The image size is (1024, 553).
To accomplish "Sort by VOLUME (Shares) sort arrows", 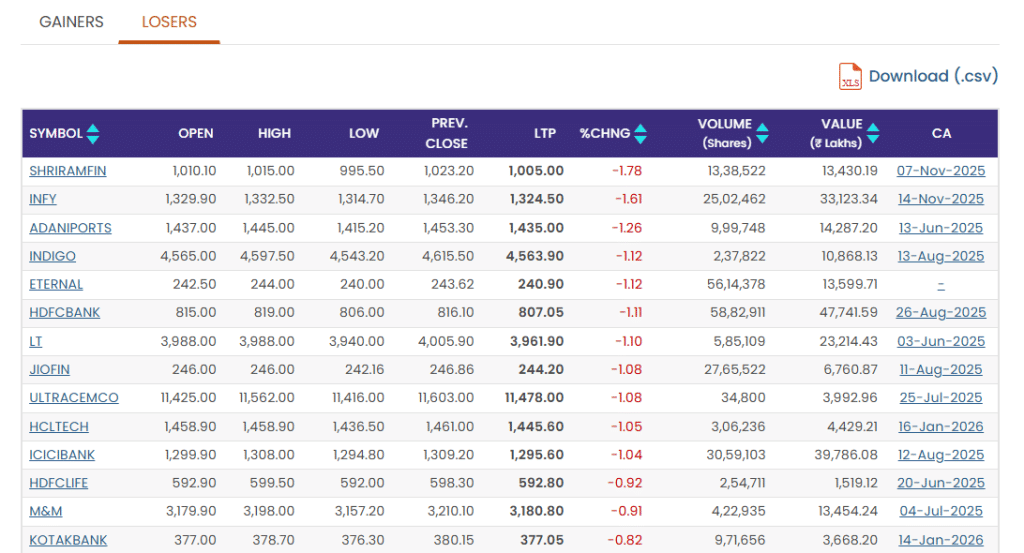I will (762, 133).
